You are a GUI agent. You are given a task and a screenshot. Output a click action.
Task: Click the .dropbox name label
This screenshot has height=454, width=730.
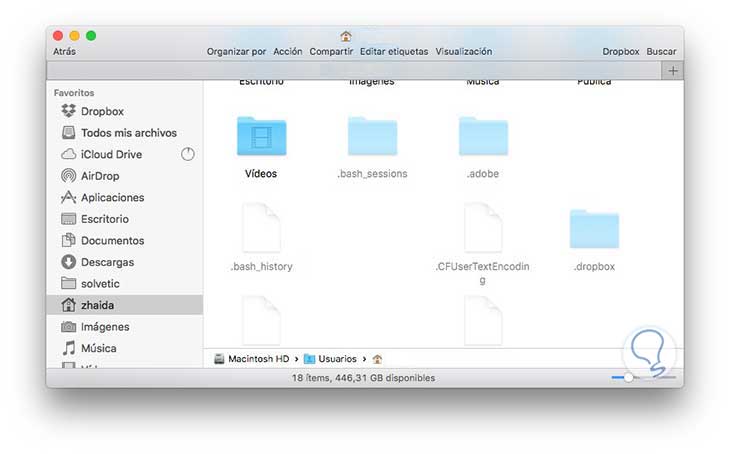[595, 266]
